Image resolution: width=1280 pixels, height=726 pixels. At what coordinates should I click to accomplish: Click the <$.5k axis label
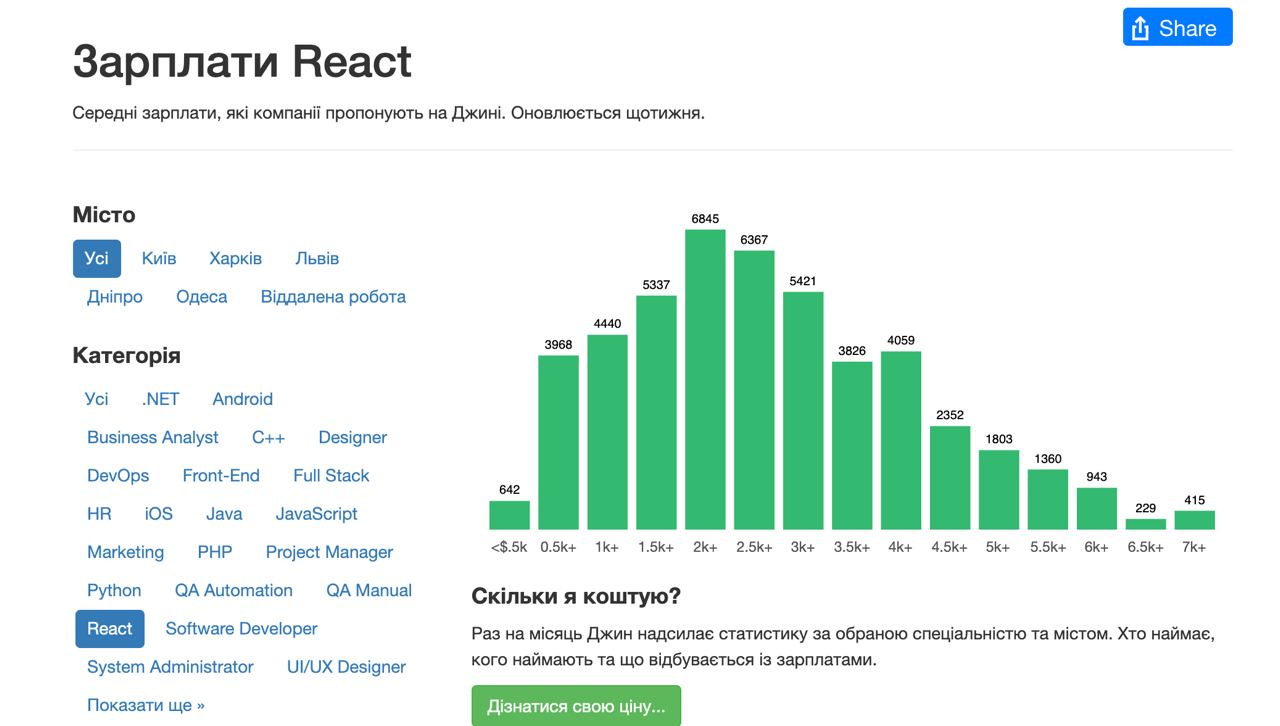click(509, 547)
